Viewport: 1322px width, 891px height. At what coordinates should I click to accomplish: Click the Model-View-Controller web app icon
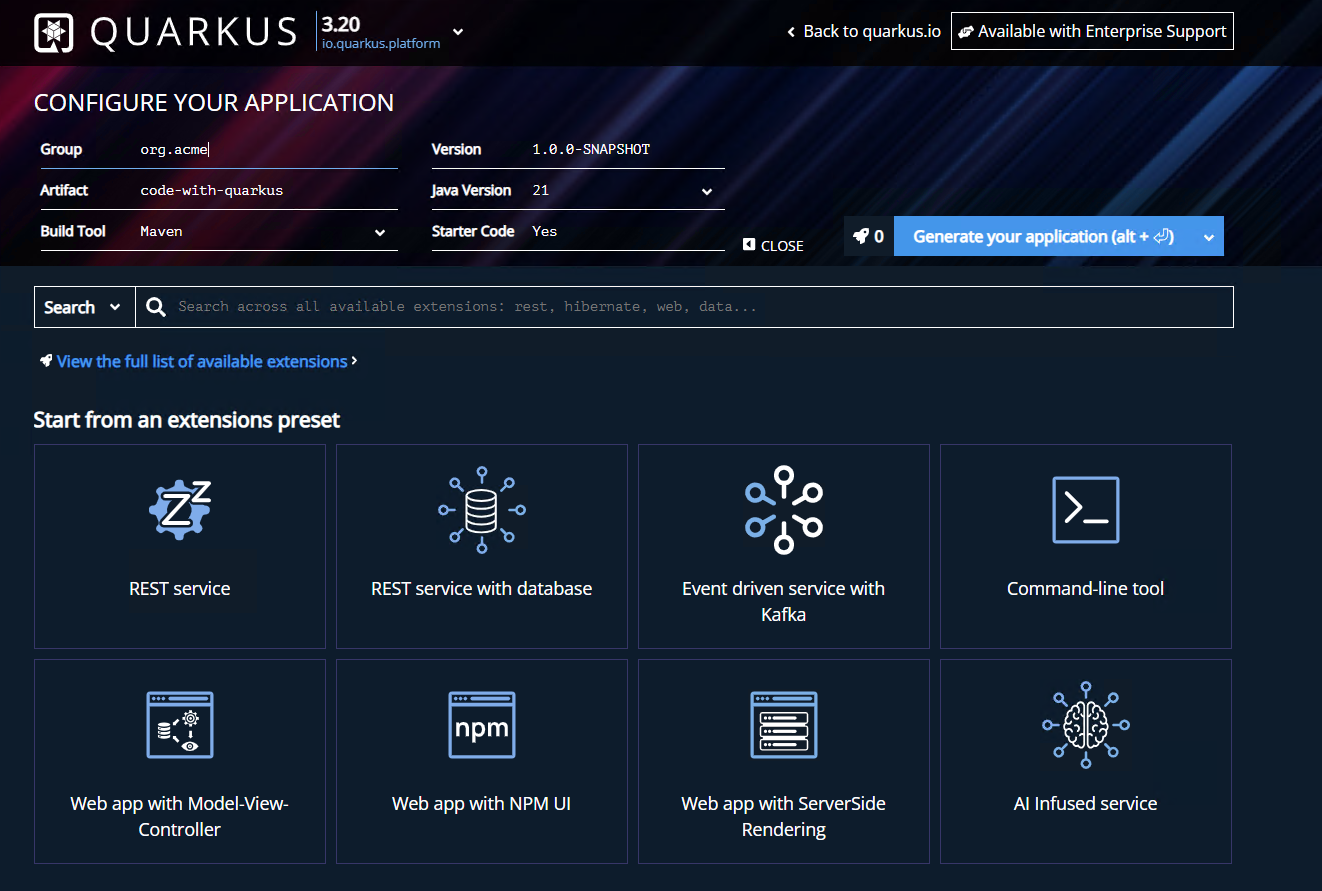(x=180, y=725)
